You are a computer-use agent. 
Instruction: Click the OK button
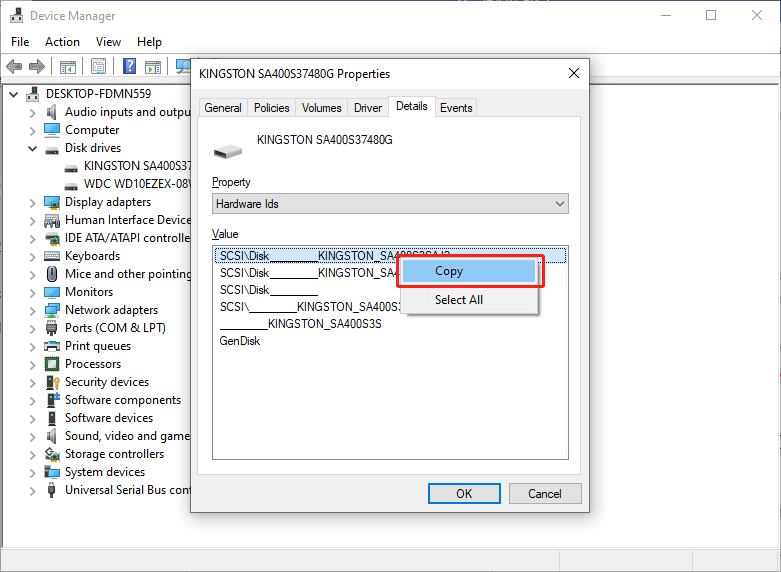coord(464,493)
